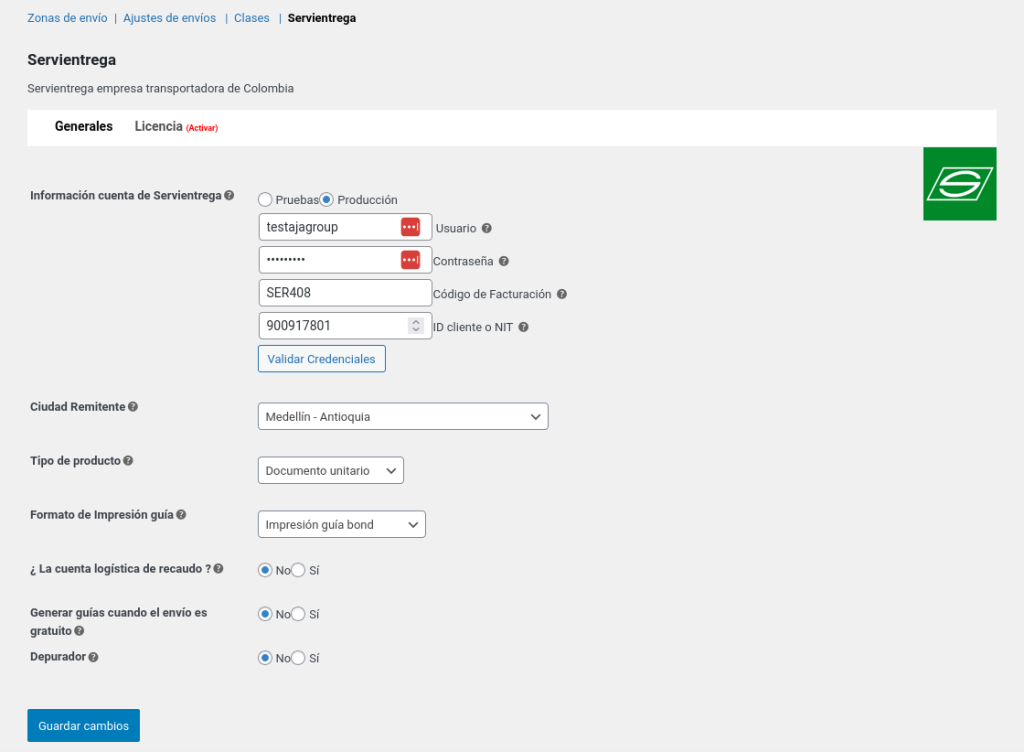Click the Usuario input field with testajagroup
Image resolution: width=1024 pixels, height=752 pixels.
[x=345, y=227]
